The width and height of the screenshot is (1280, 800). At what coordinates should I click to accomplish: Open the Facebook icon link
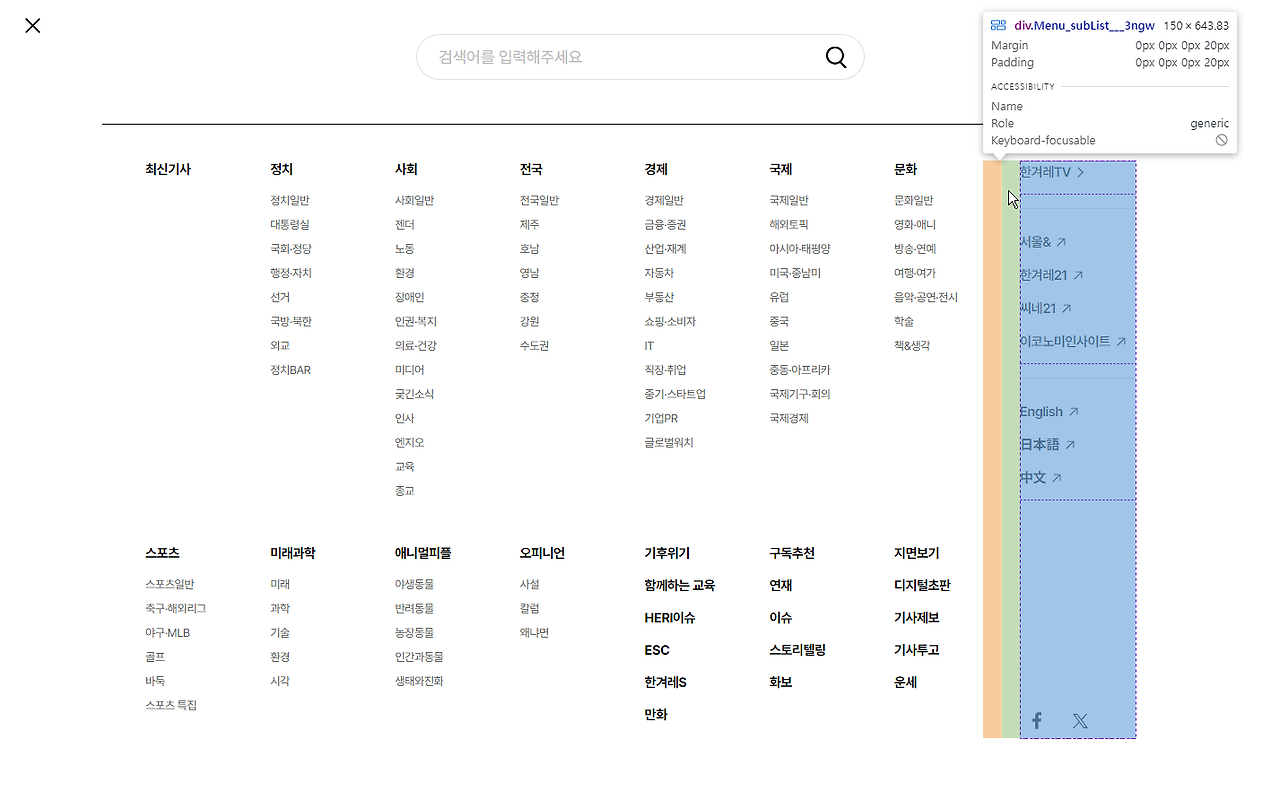[1037, 720]
